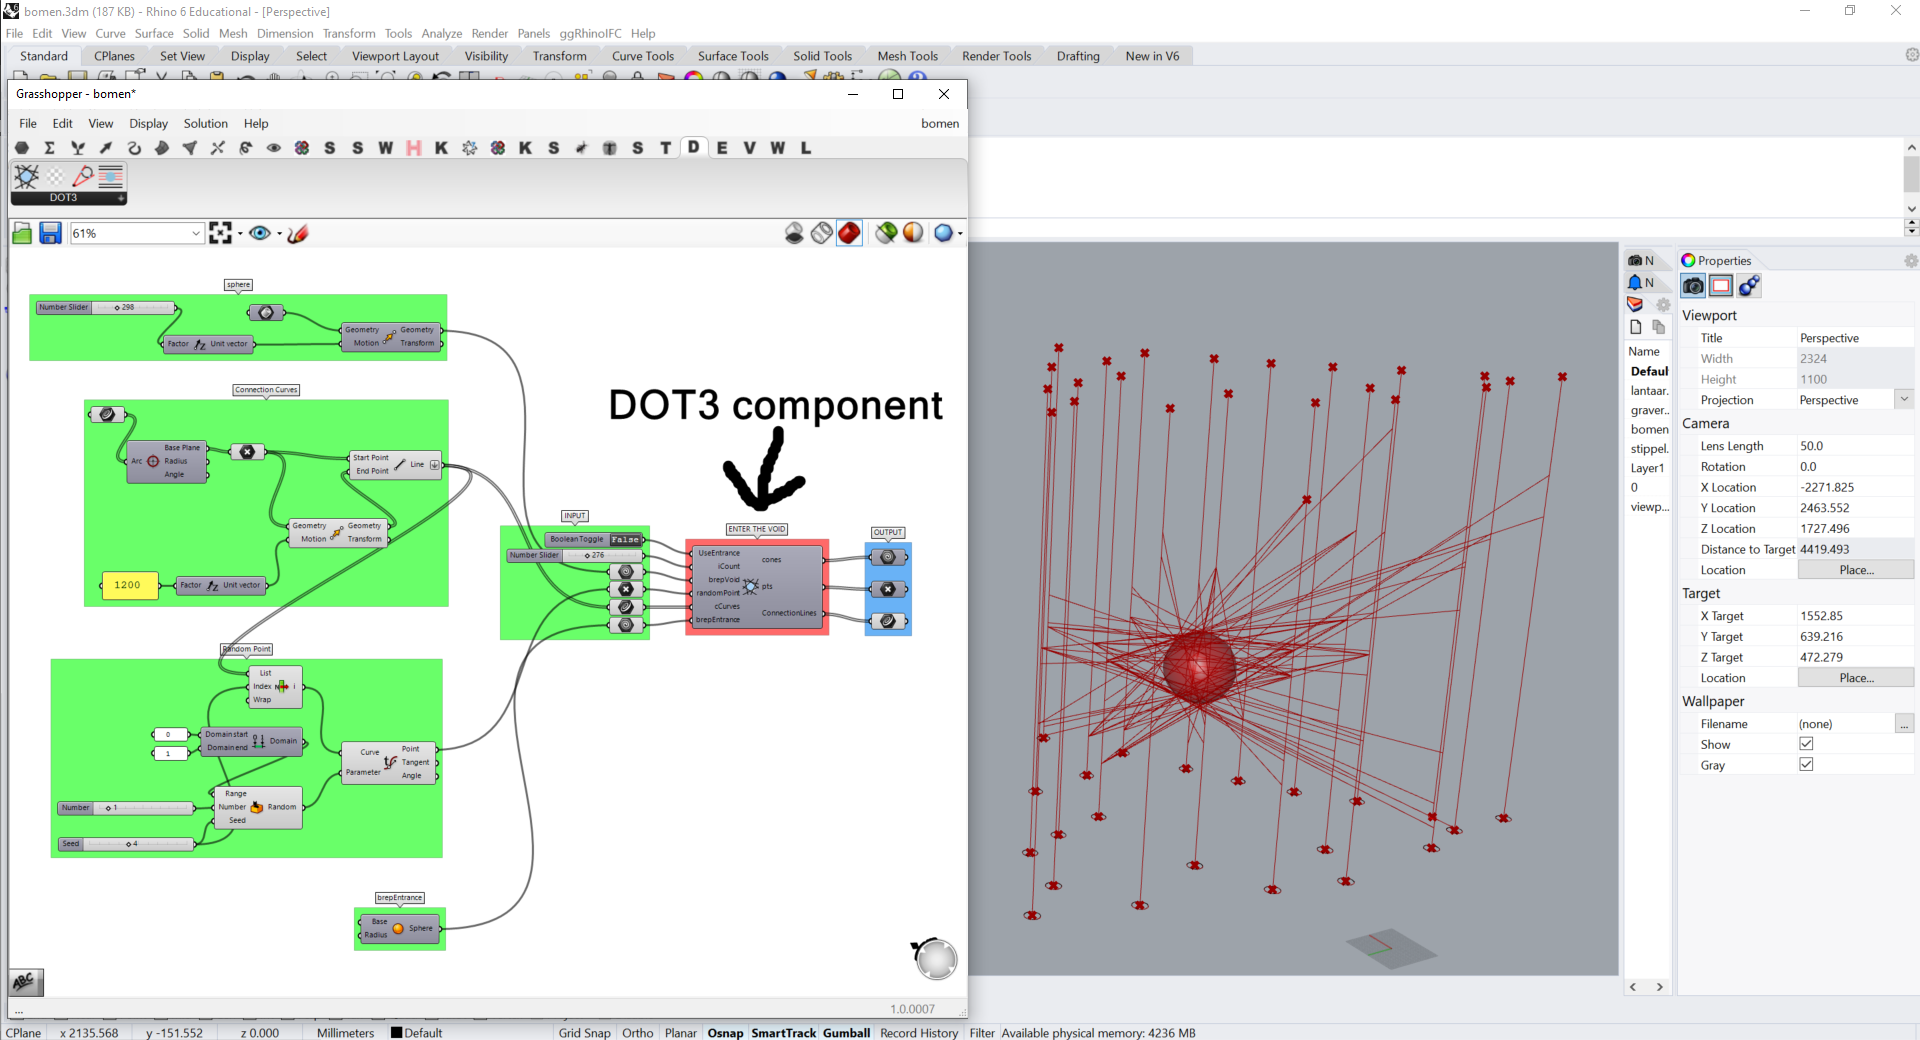The height and width of the screenshot is (1040, 1920).
Task: Expand the Projection dropdown
Action: click(x=1904, y=400)
